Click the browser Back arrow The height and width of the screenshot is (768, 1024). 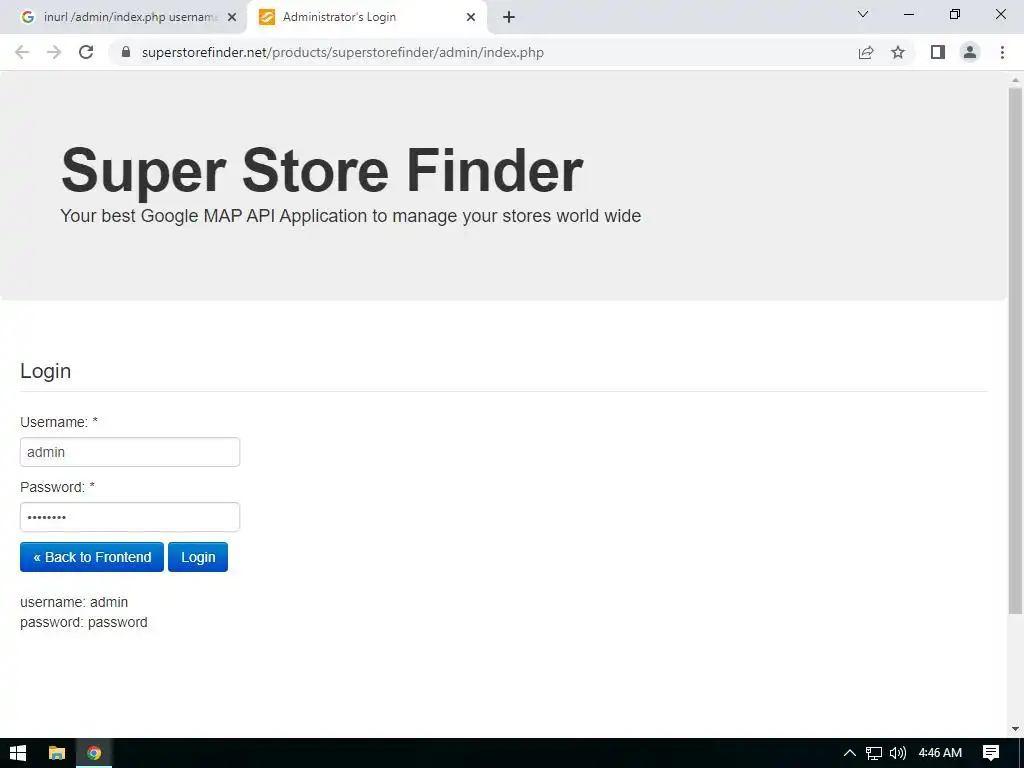coord(22,52)
